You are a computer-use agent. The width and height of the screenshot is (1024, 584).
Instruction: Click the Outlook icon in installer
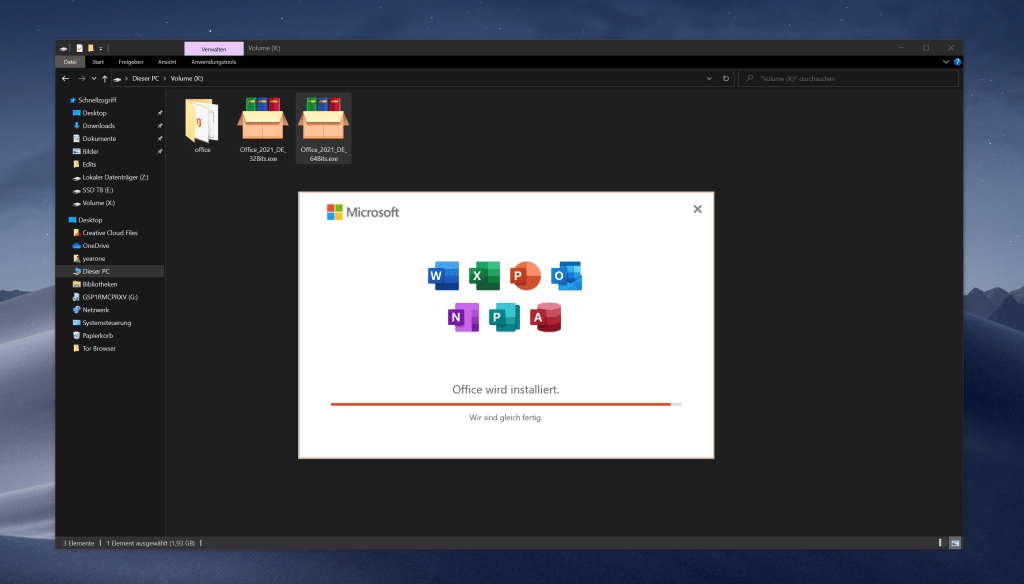[566, 276]
